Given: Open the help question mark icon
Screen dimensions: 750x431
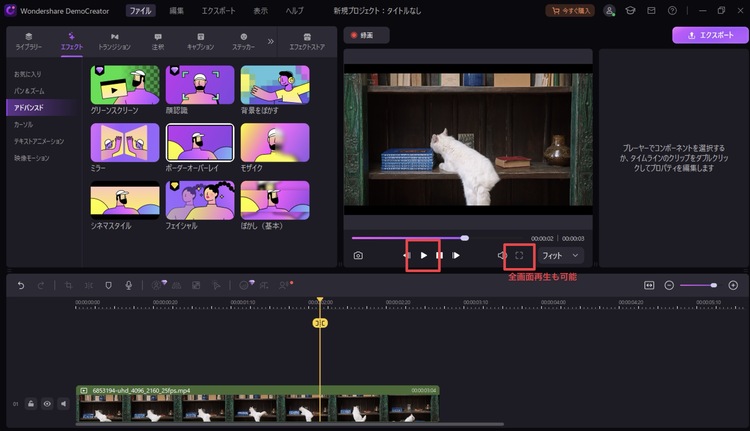Looking at the screenshot, I should tap(672, 11).
